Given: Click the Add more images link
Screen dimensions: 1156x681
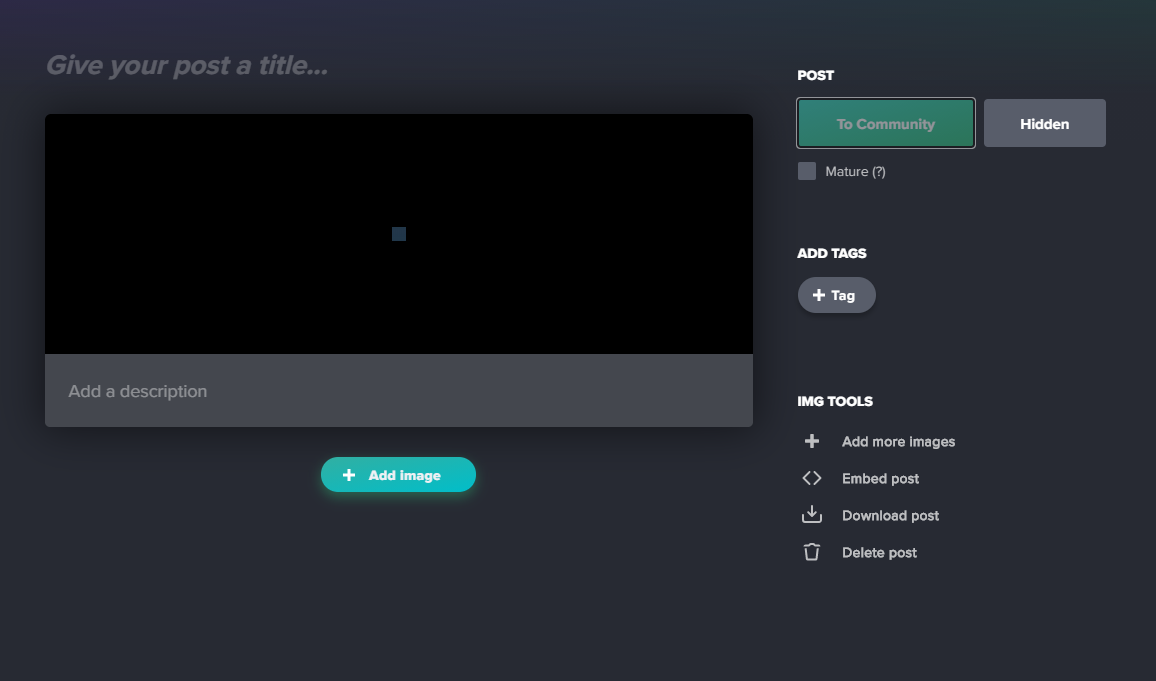Looking at the screenshot, I should [898, 441].
